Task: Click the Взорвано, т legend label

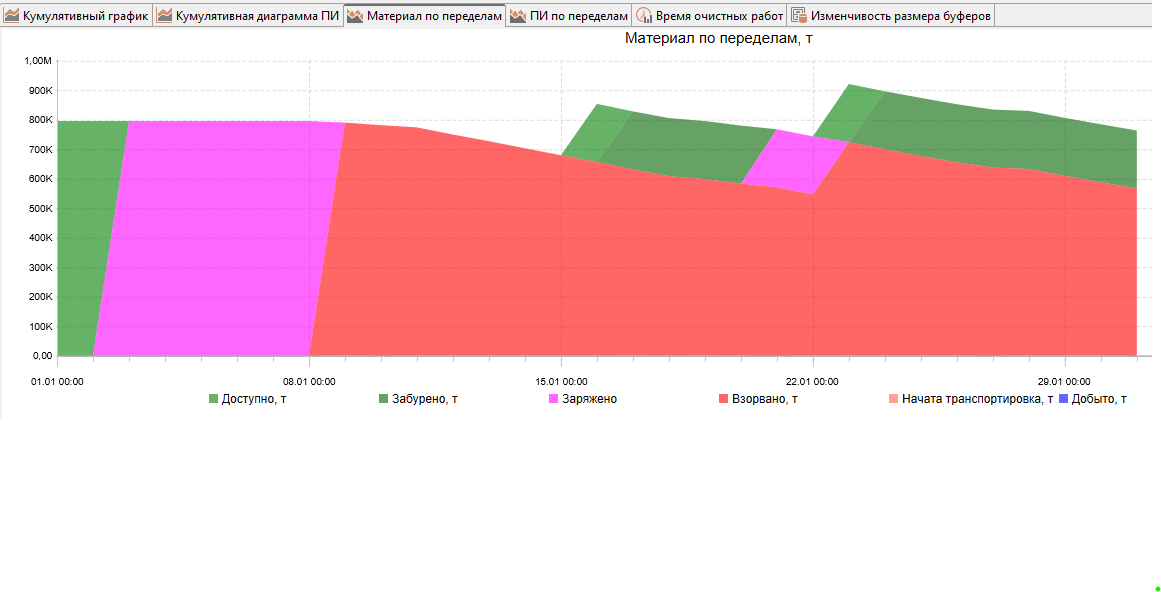Action: click(x=764, y=399)
